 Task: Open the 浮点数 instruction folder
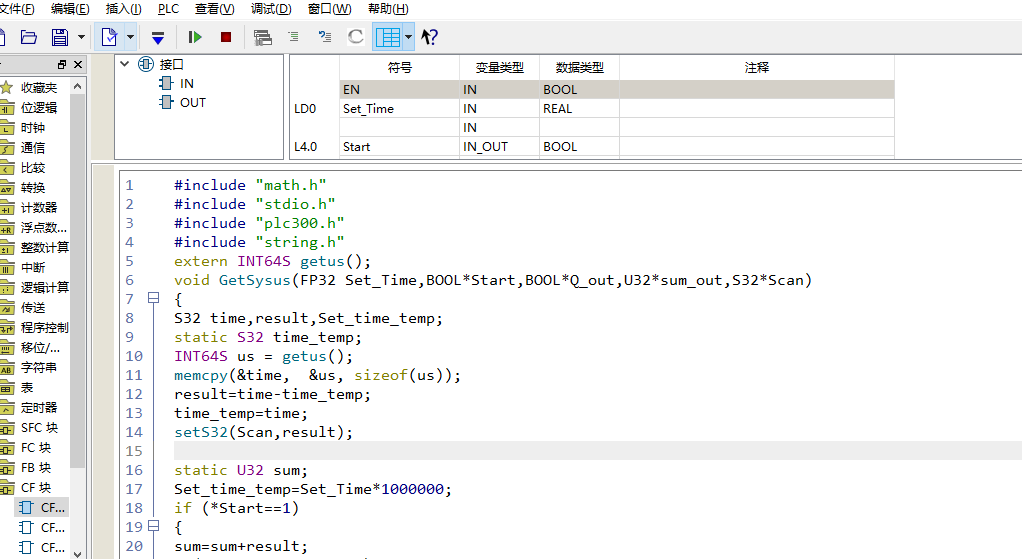(x=44, y=227)
